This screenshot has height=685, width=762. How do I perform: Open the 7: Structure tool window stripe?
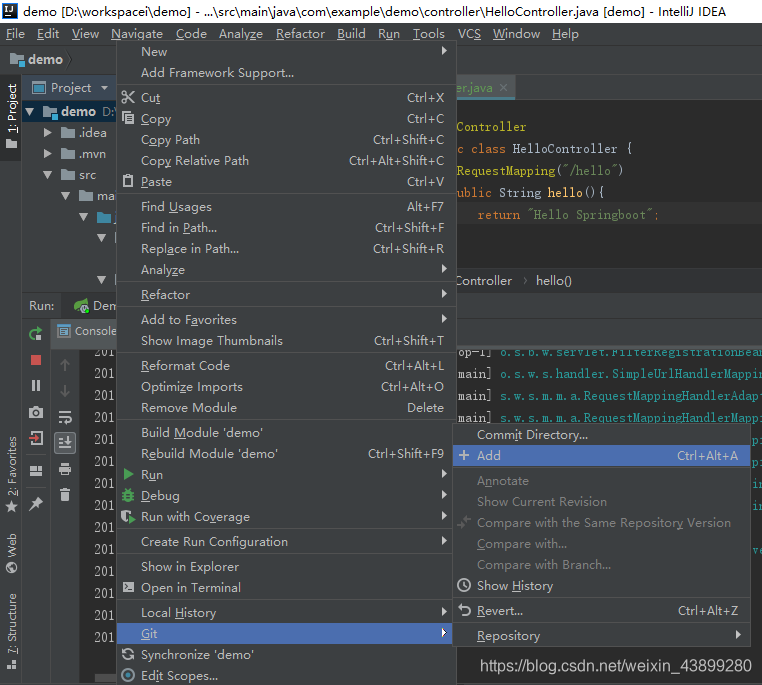point(11,631)
